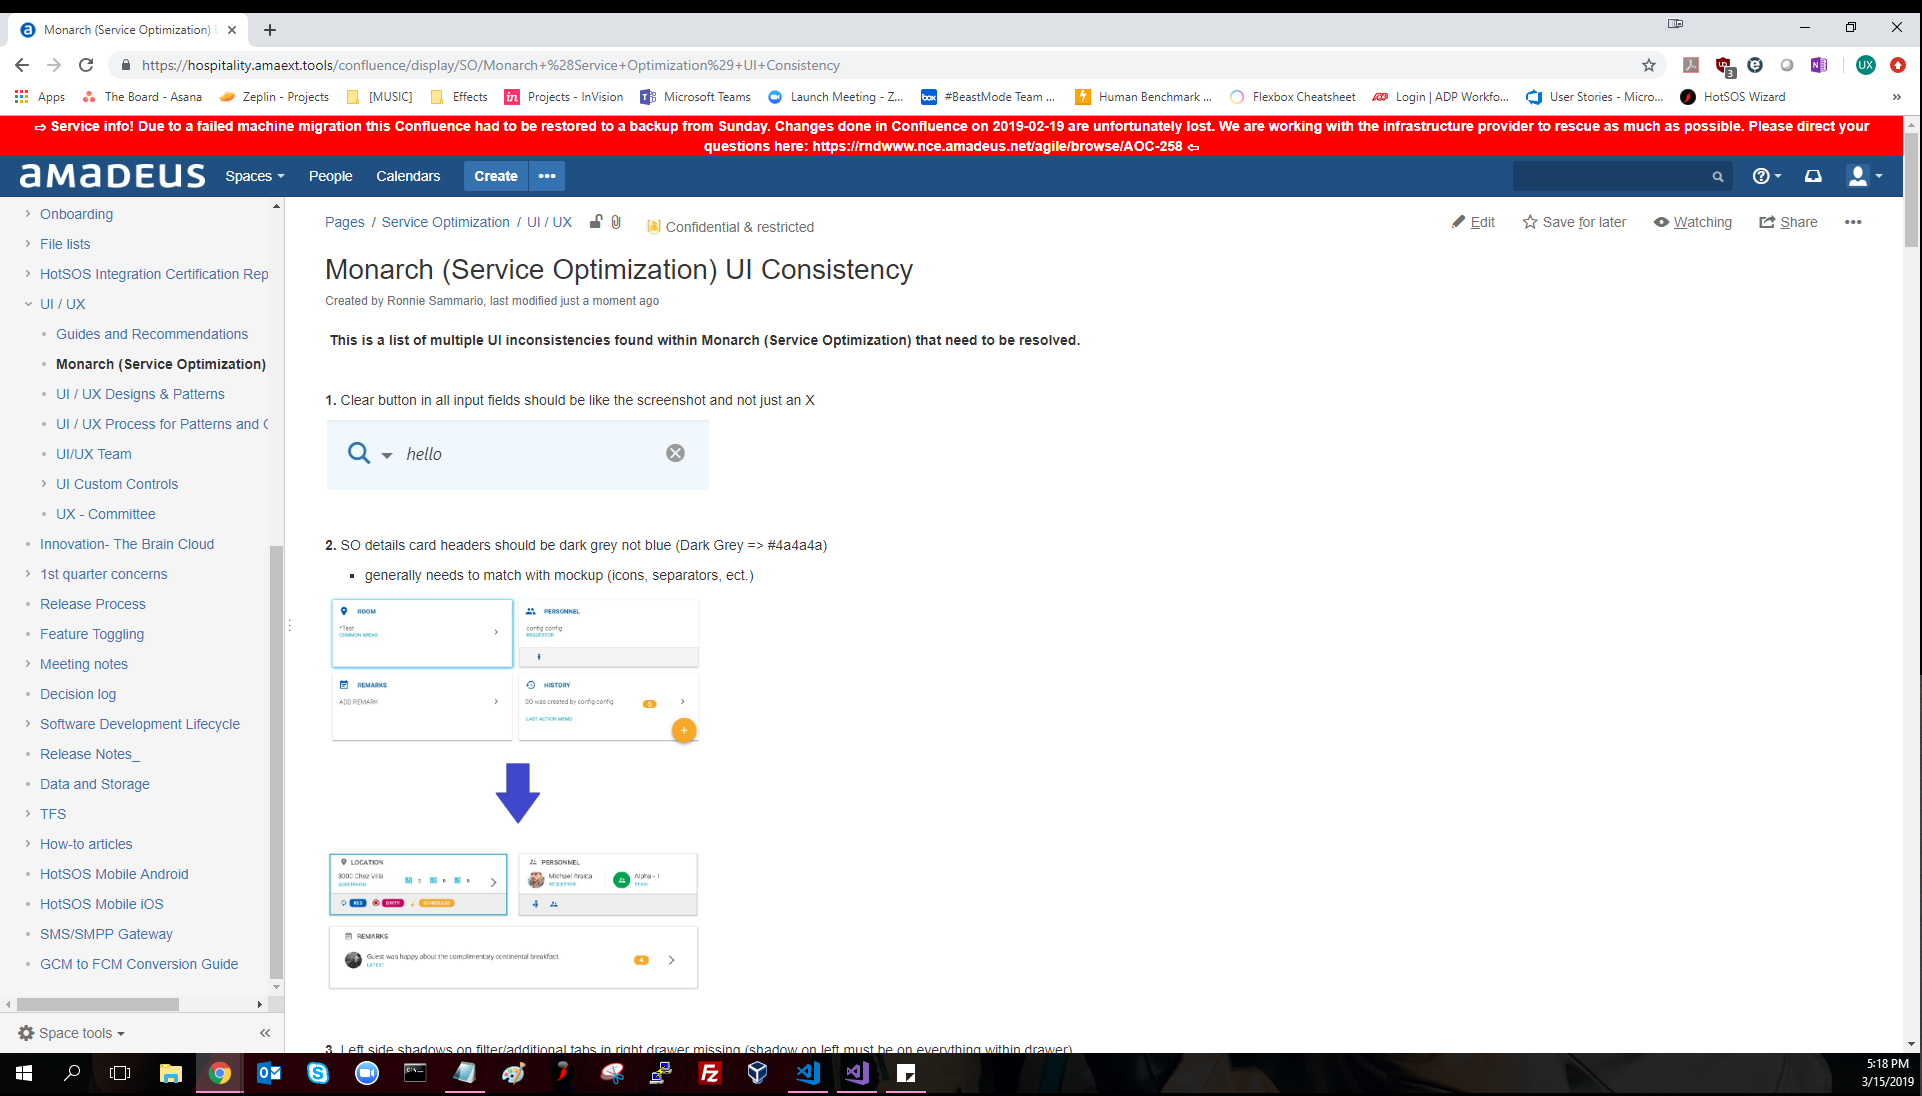Open the page more actions ellipsis
Image resolution: width=1922 pixels, height=1096 pixels.
click(1853, 222)
